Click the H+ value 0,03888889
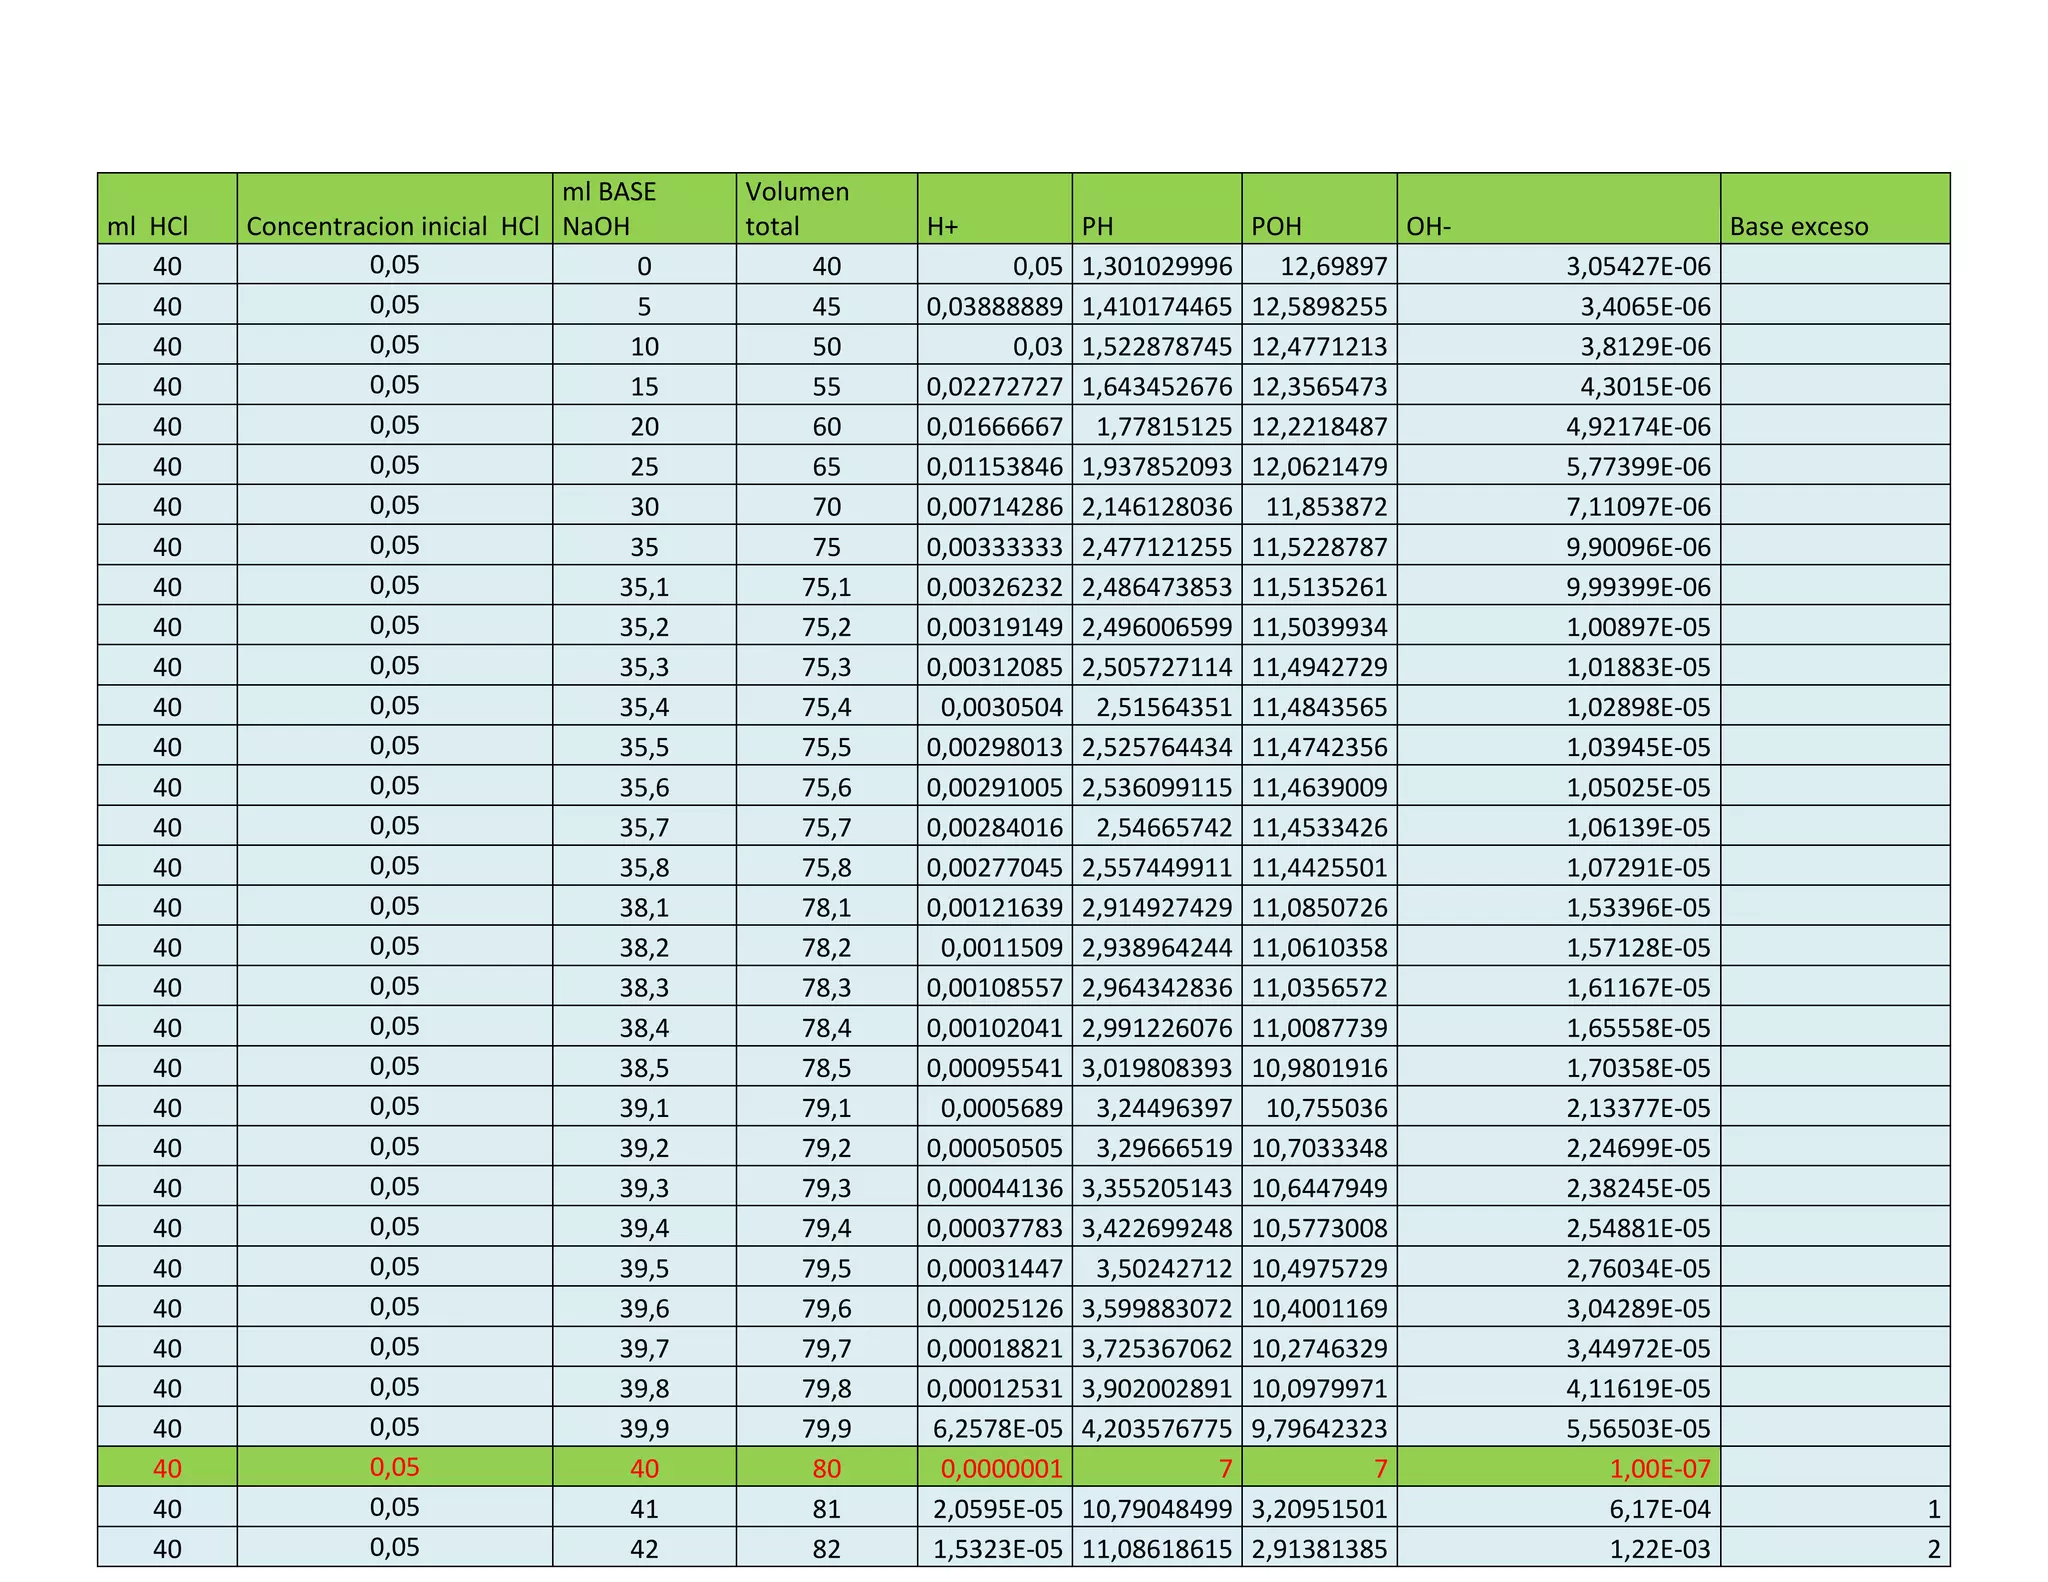 994,306
